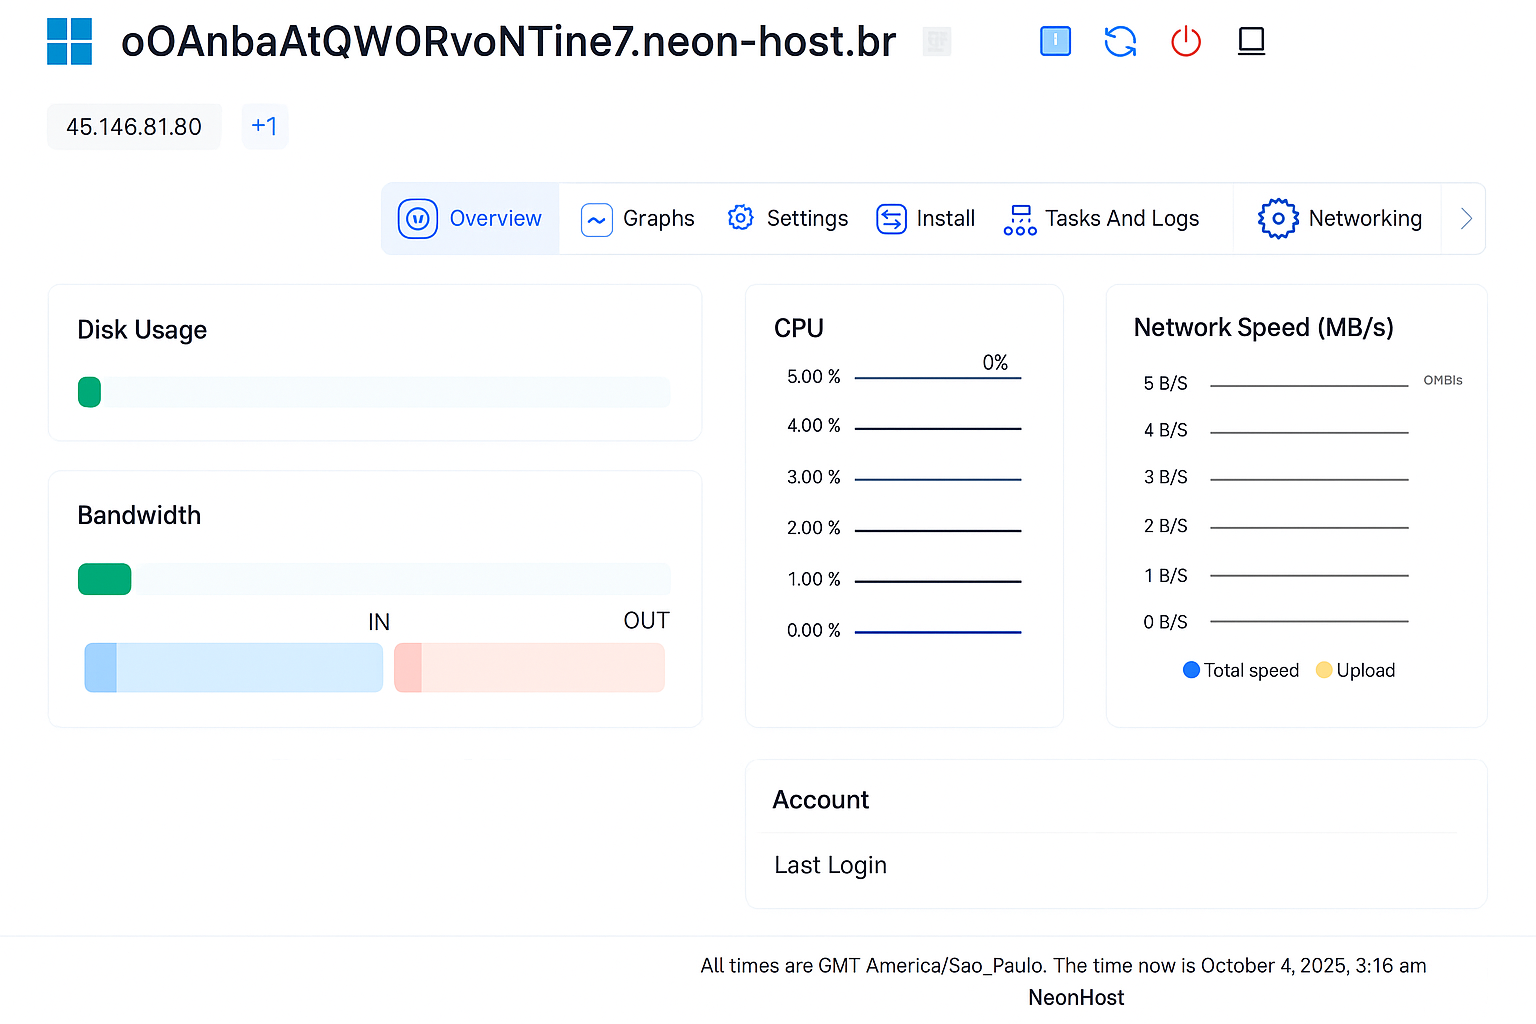Expand additional IPs with +1 badge
This screenshot has width=1536, height=1024.
click(264, 126)
